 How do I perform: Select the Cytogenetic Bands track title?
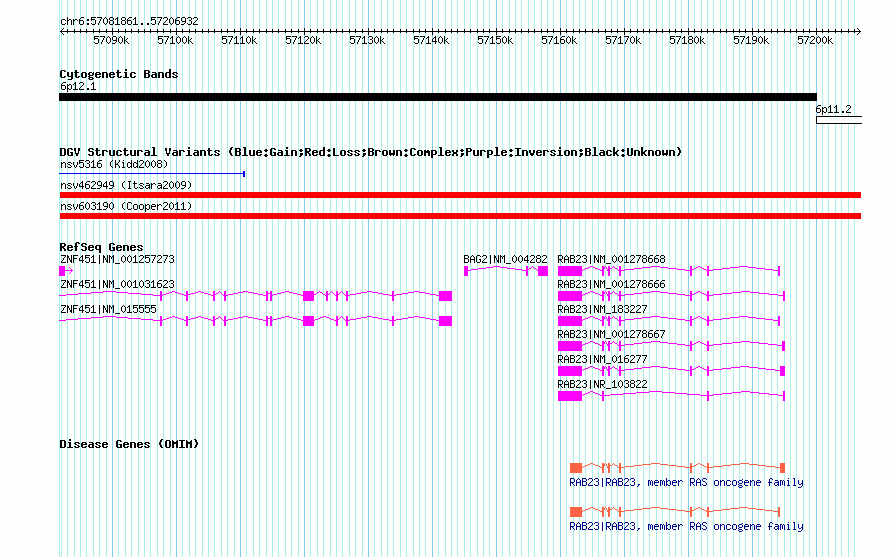pos(119,74)
